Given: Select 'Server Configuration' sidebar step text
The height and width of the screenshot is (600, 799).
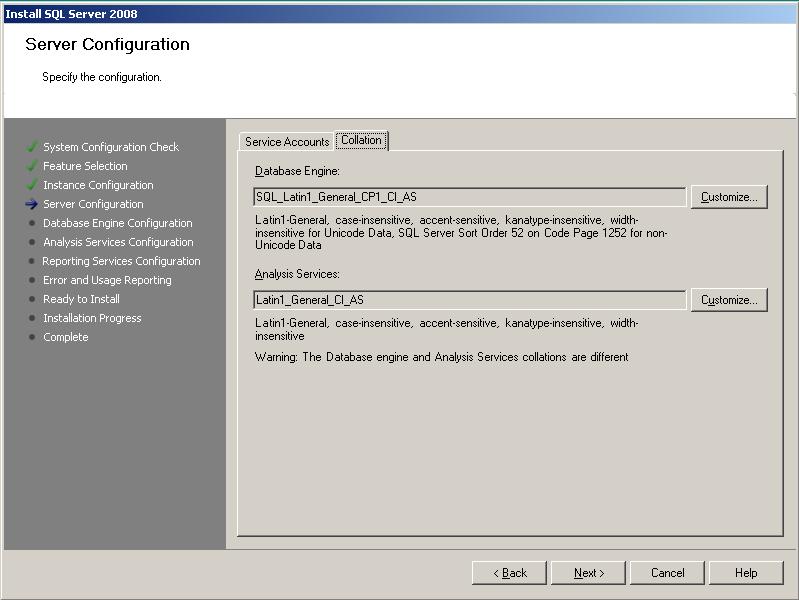Looking at the screenshot, I should click(x=93, y=204).
